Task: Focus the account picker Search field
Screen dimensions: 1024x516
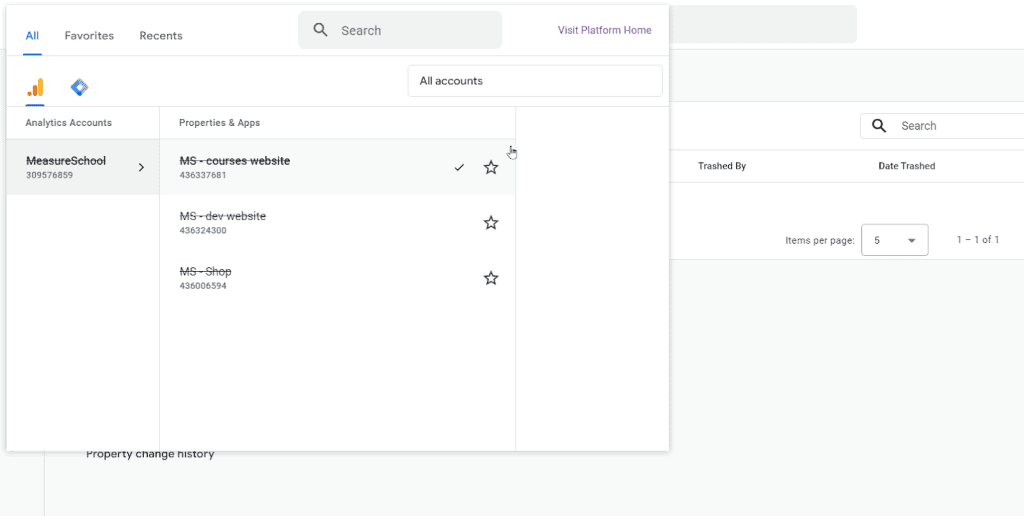Action: click(400, 30)
